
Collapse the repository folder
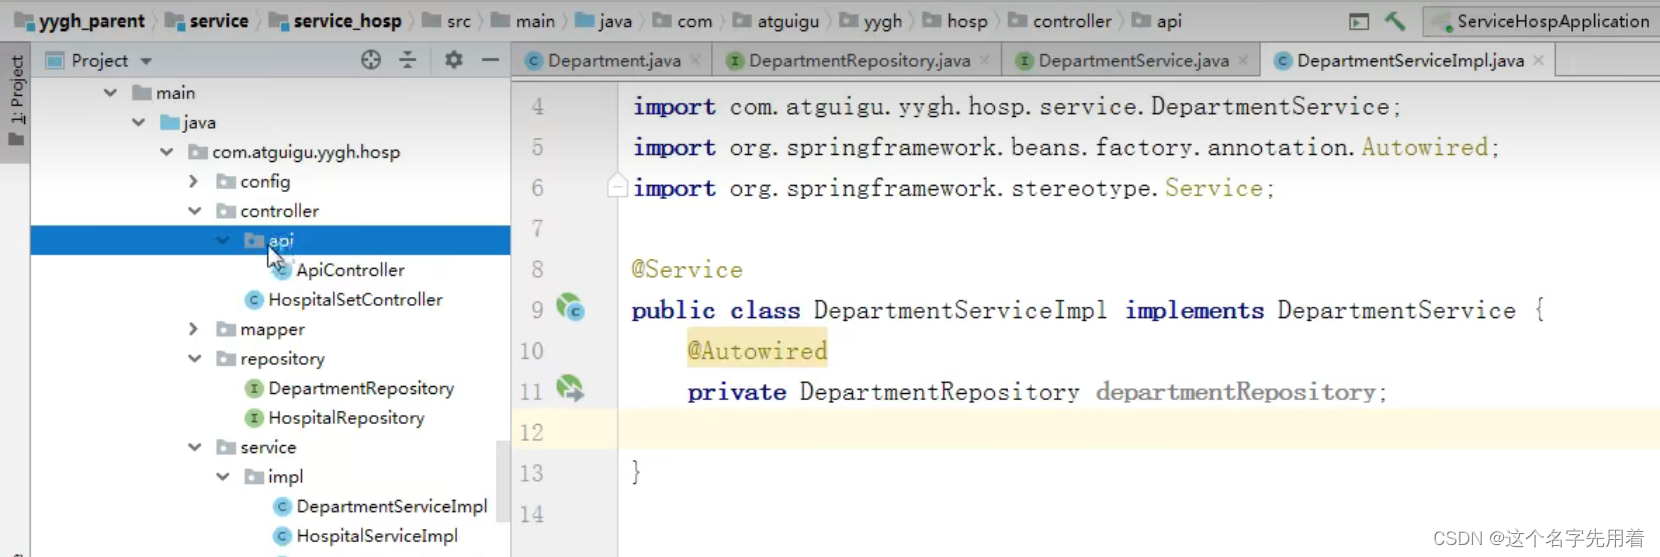click(194, 358)
